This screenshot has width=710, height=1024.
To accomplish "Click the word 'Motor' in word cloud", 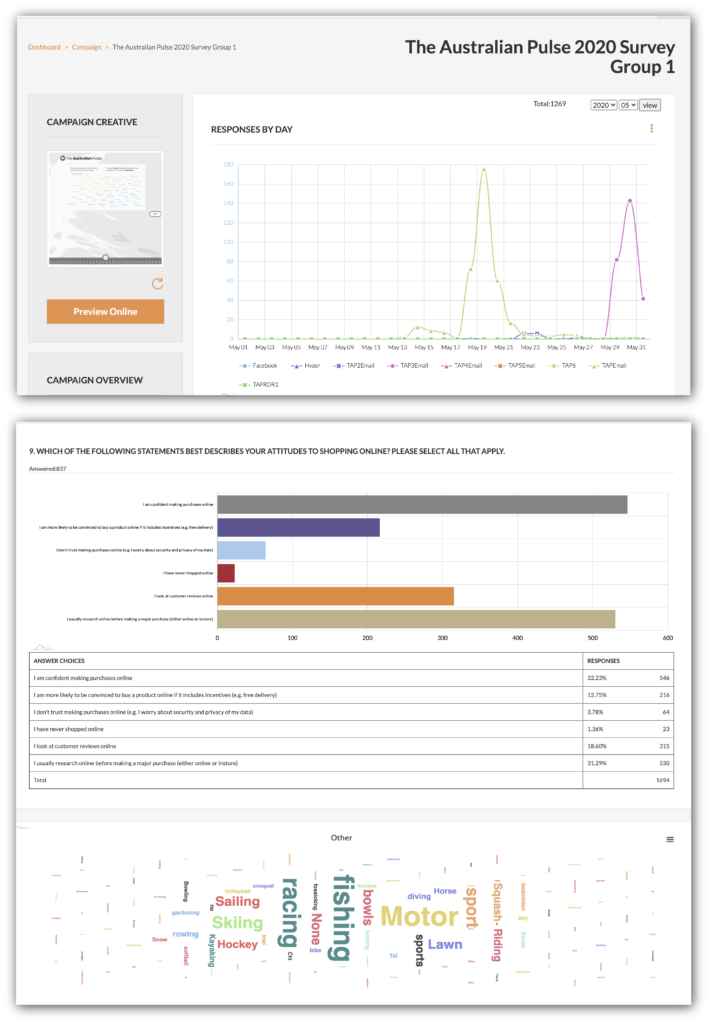I will pyautogui.click(x=420, y=916).
